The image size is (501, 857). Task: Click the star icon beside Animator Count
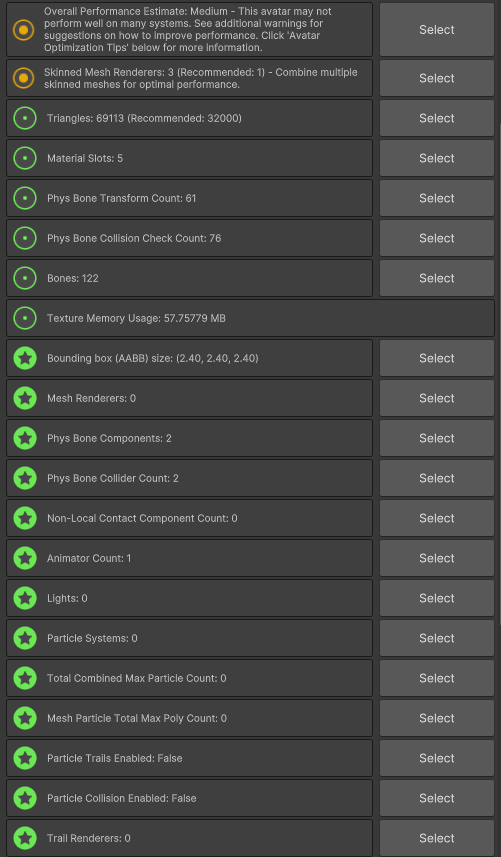tap(25, 558)
